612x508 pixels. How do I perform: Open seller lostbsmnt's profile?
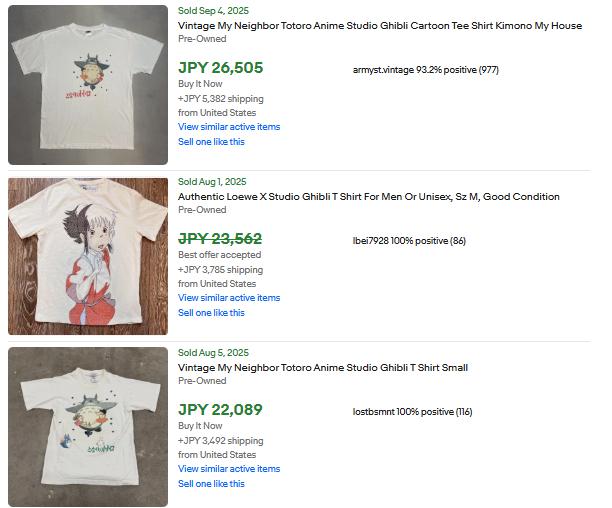click(381, 412)
